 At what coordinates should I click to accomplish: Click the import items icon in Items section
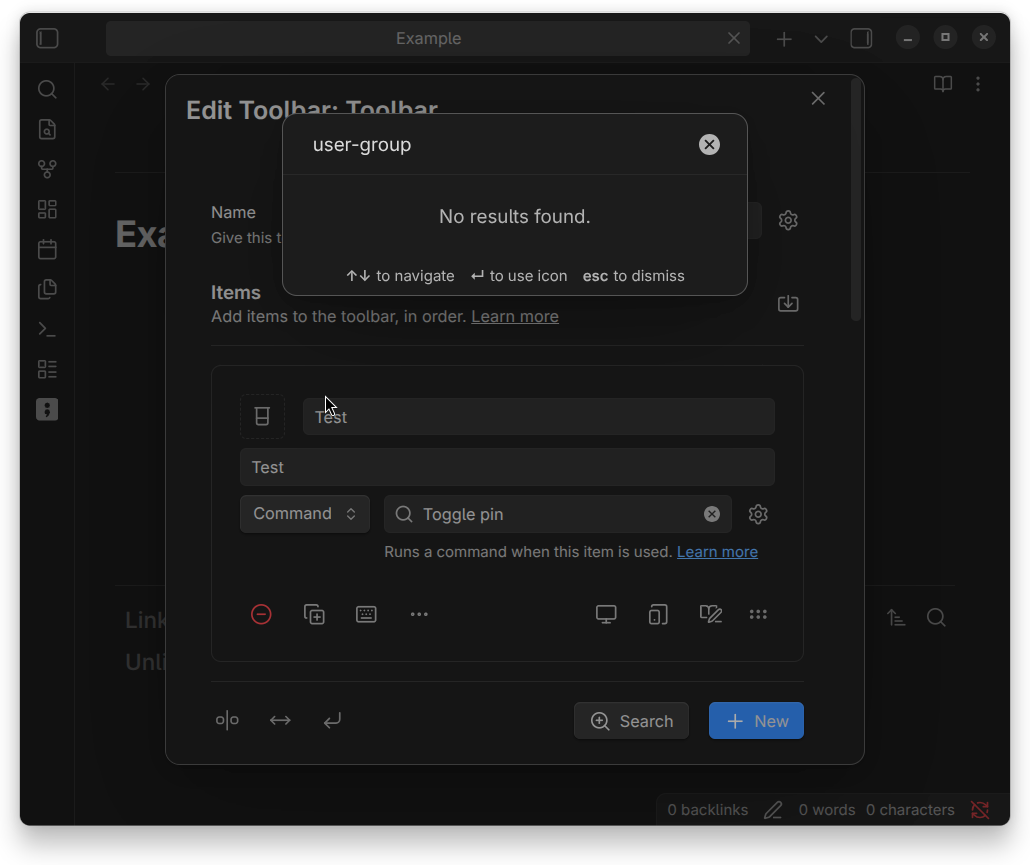[x=788, y=303]
